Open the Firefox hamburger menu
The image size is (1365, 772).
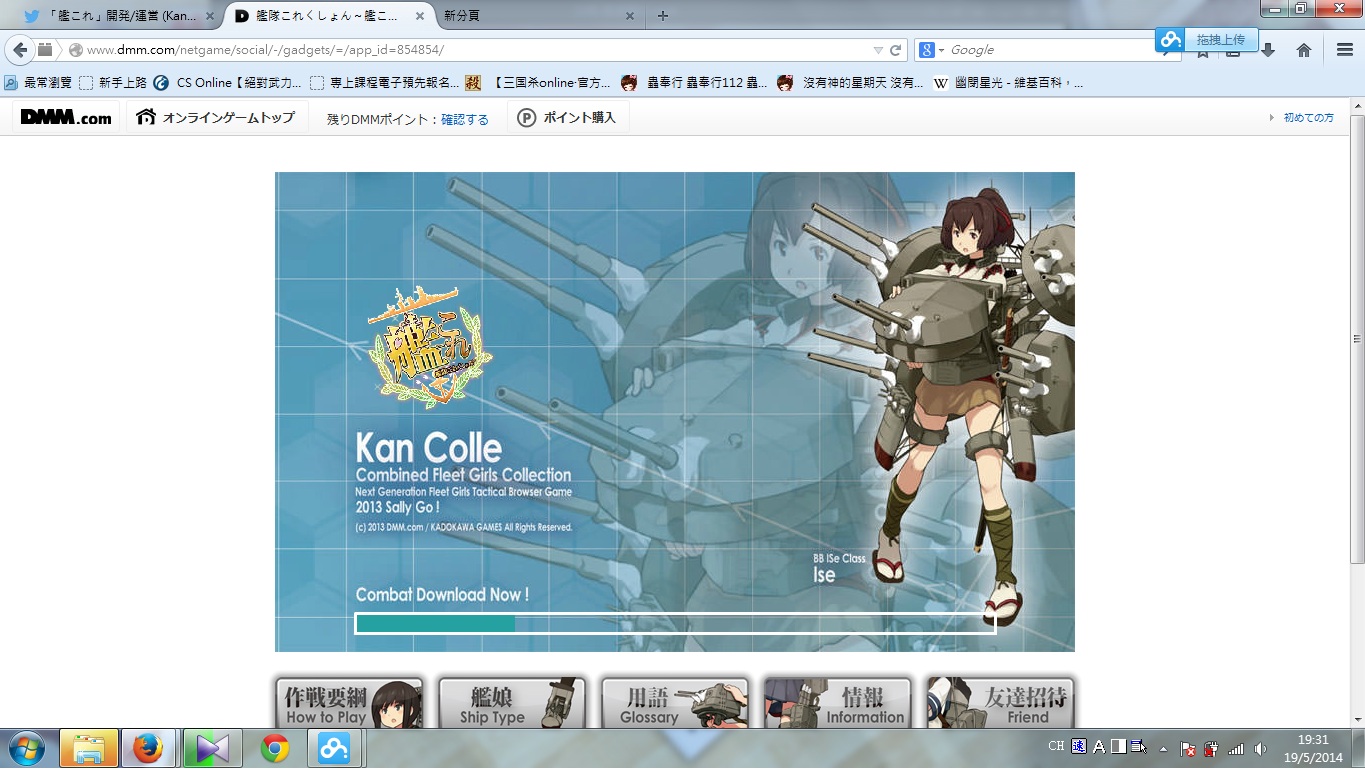(1344, 50)
